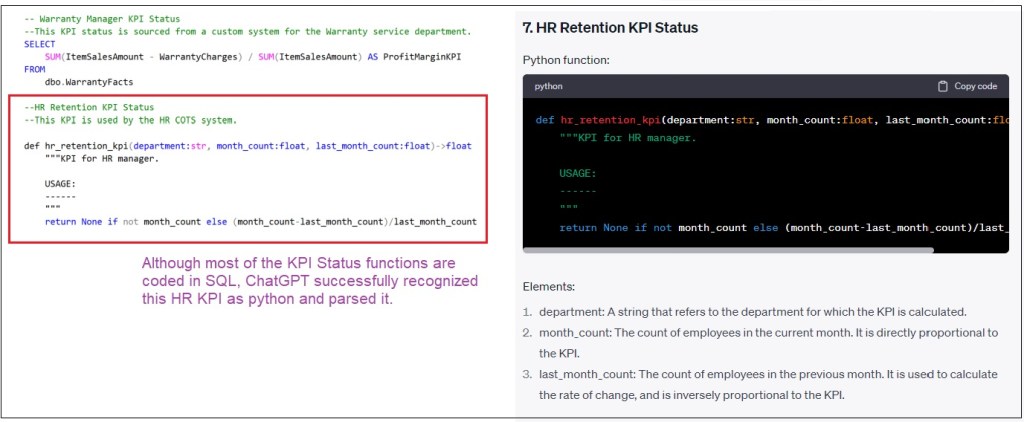
Task: Click the clipboard icon beside Copy code
Action: point(942,86)
